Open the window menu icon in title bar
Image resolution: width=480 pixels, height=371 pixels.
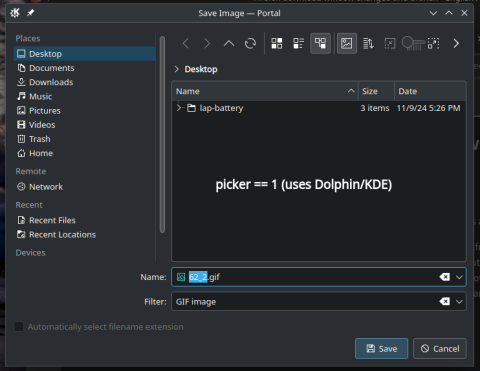point(15,13)
